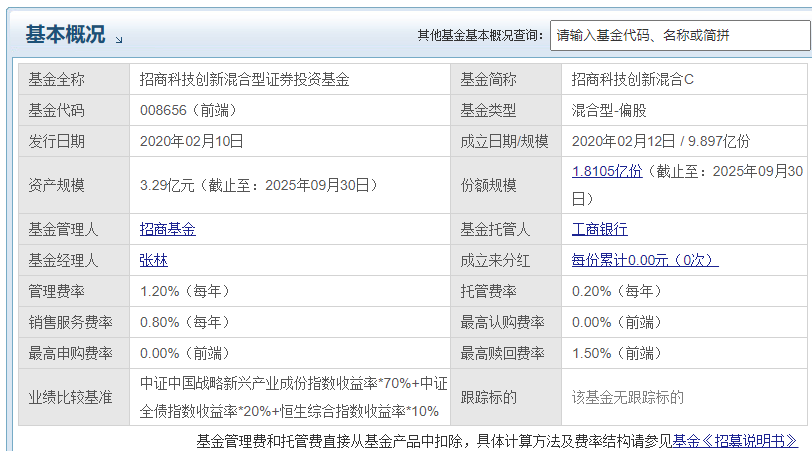
Task: Click the 基金经理人 row label
Action: [x=63, y=260]
